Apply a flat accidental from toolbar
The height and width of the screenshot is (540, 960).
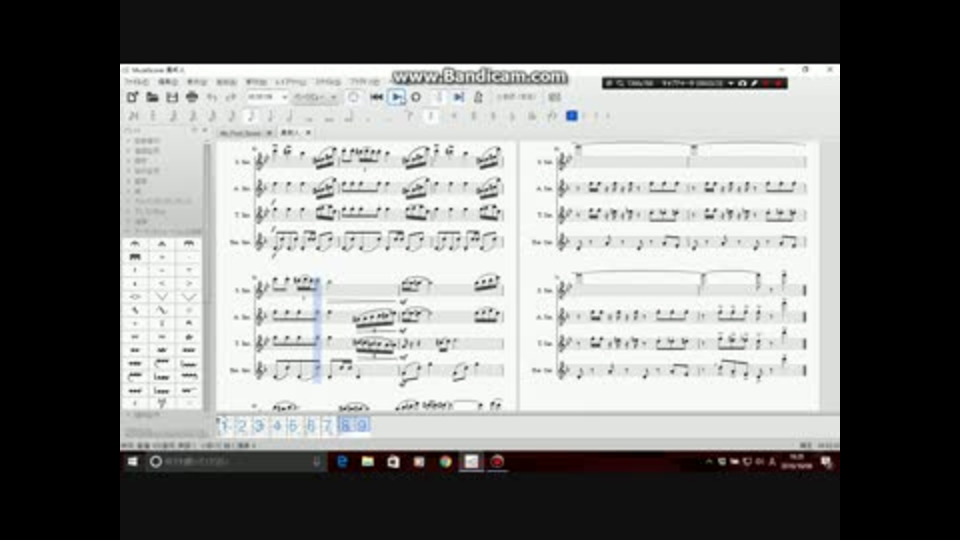(512, 115)
